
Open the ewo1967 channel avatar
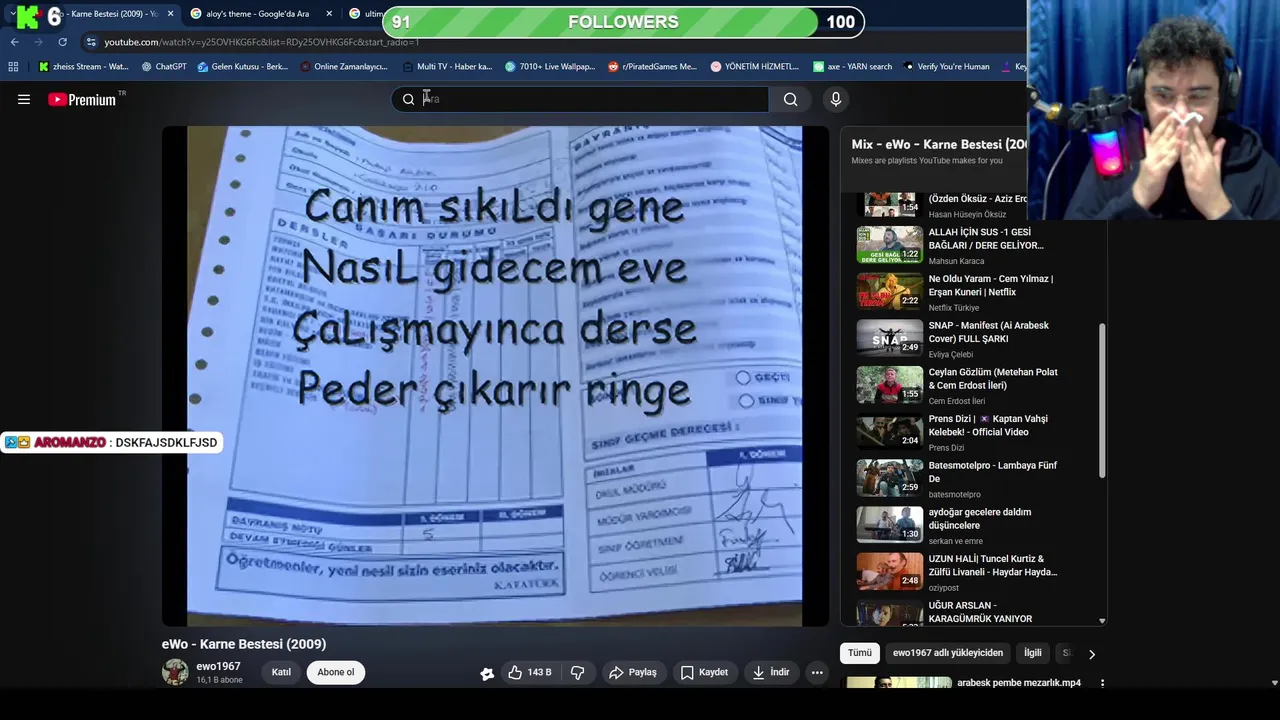coord(175,672)
